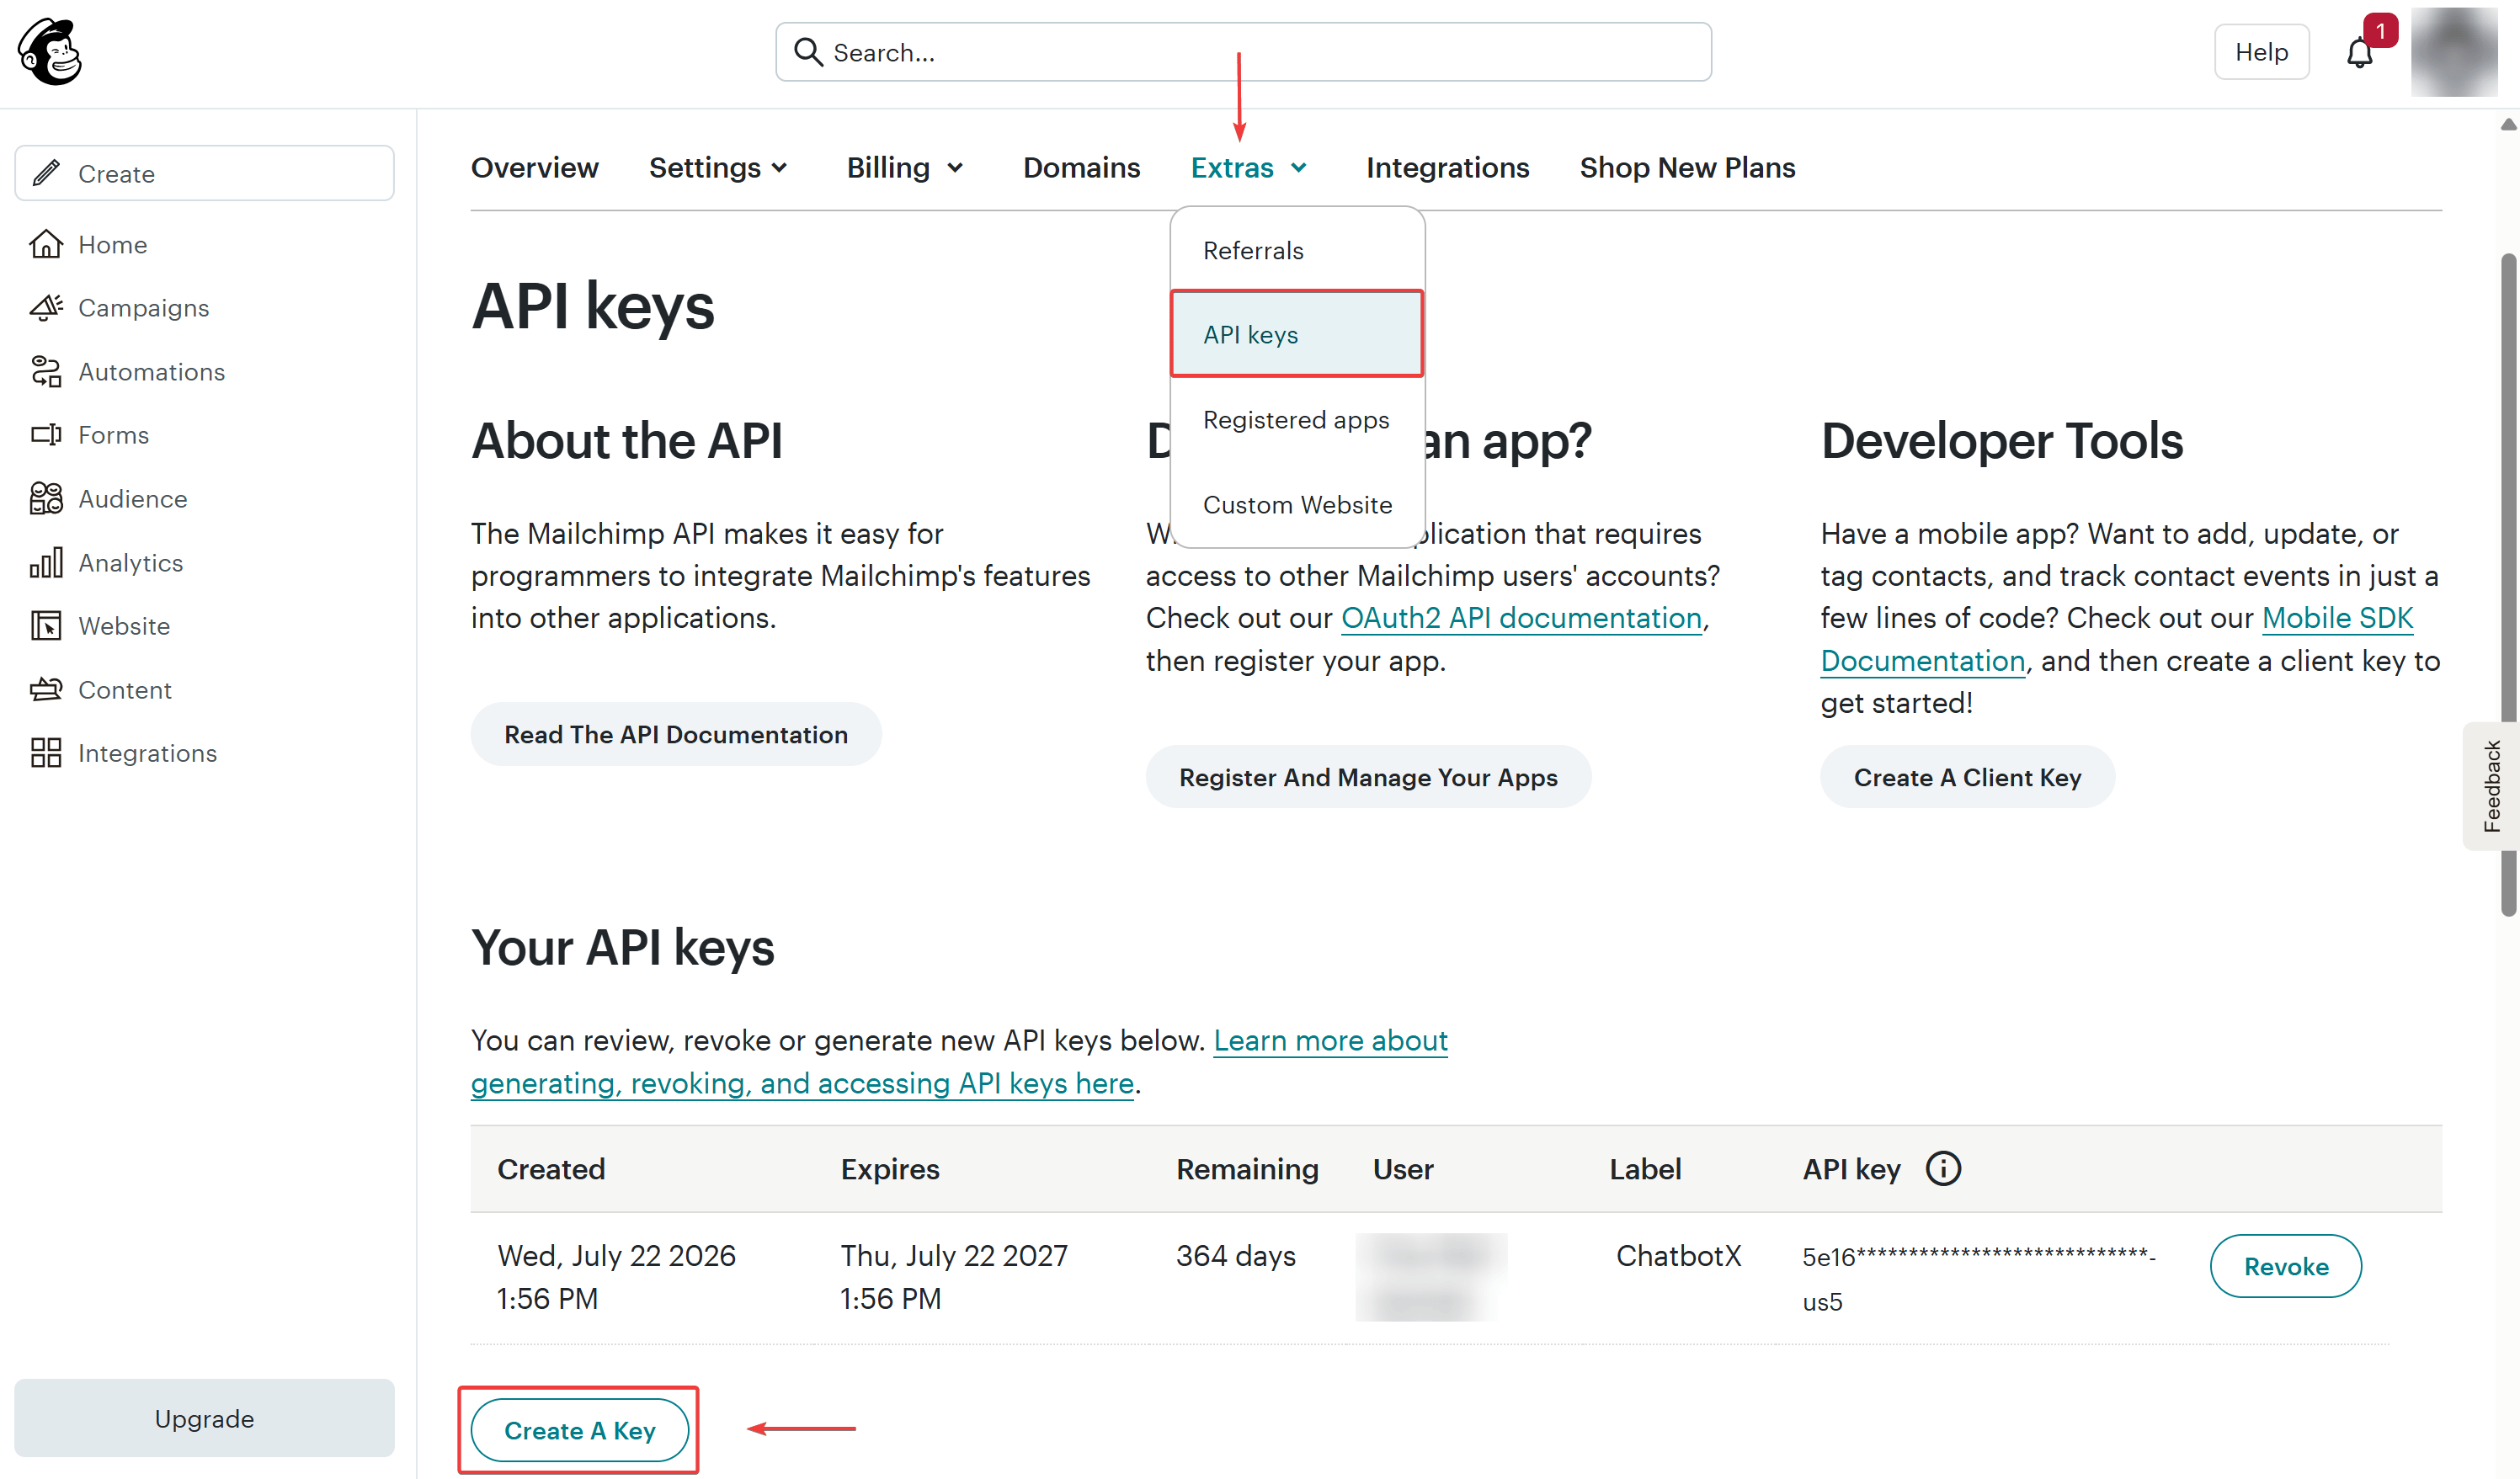Click the Help button
This screenshot has width=2520, height=1479.
tap(2262, 52)
